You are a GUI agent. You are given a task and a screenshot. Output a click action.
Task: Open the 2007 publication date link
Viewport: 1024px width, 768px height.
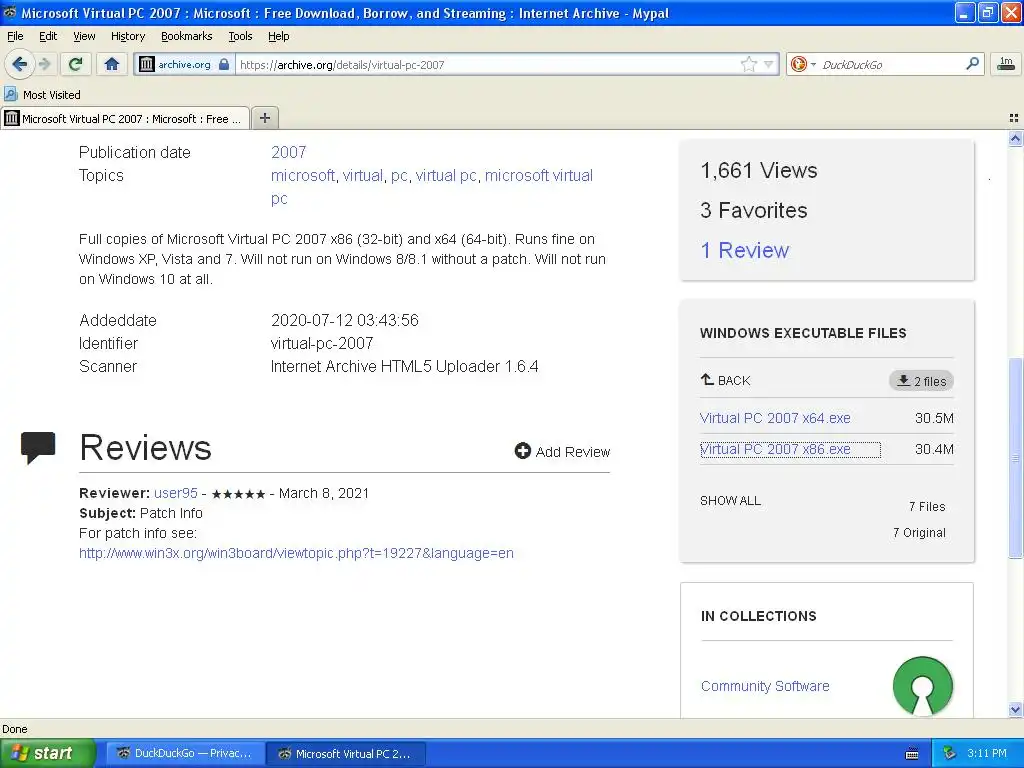[x=288, y=152]
